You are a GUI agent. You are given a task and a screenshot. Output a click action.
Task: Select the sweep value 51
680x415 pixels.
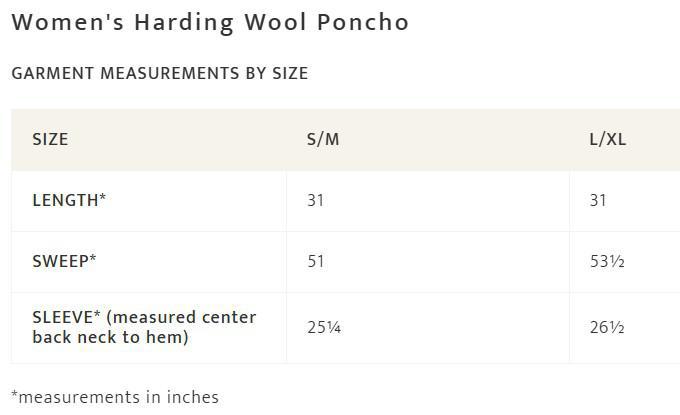[316, 261]
